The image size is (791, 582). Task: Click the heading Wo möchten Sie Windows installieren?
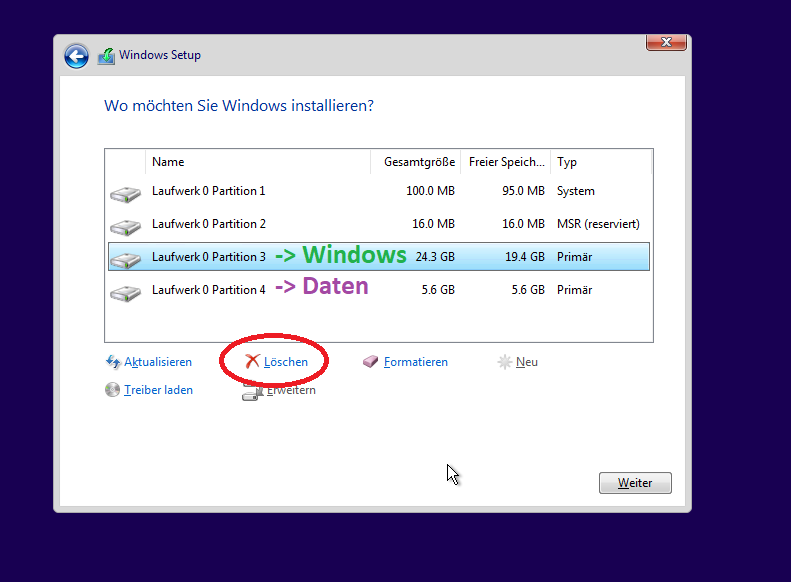click(x=239, y=106)
